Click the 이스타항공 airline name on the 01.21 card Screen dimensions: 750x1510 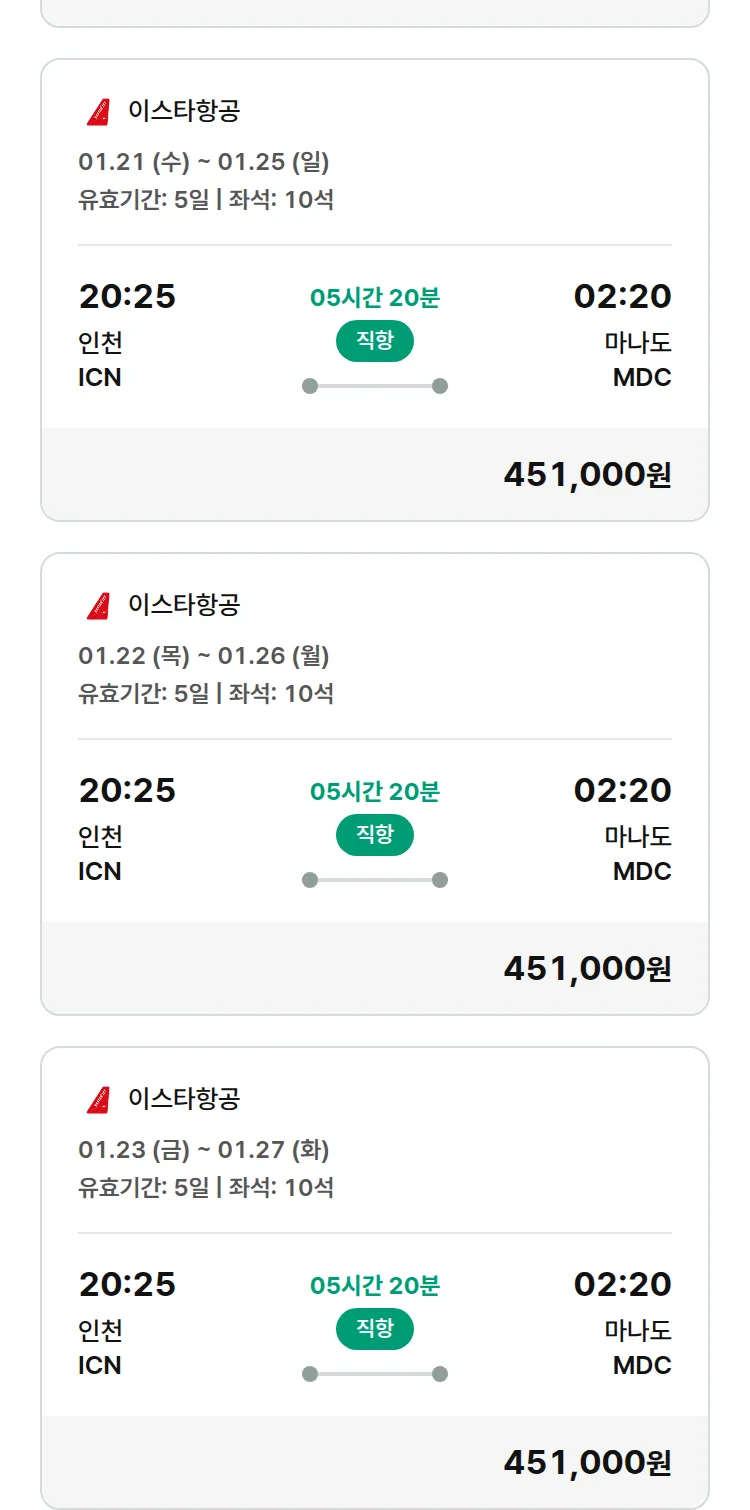tap(184, 111)
